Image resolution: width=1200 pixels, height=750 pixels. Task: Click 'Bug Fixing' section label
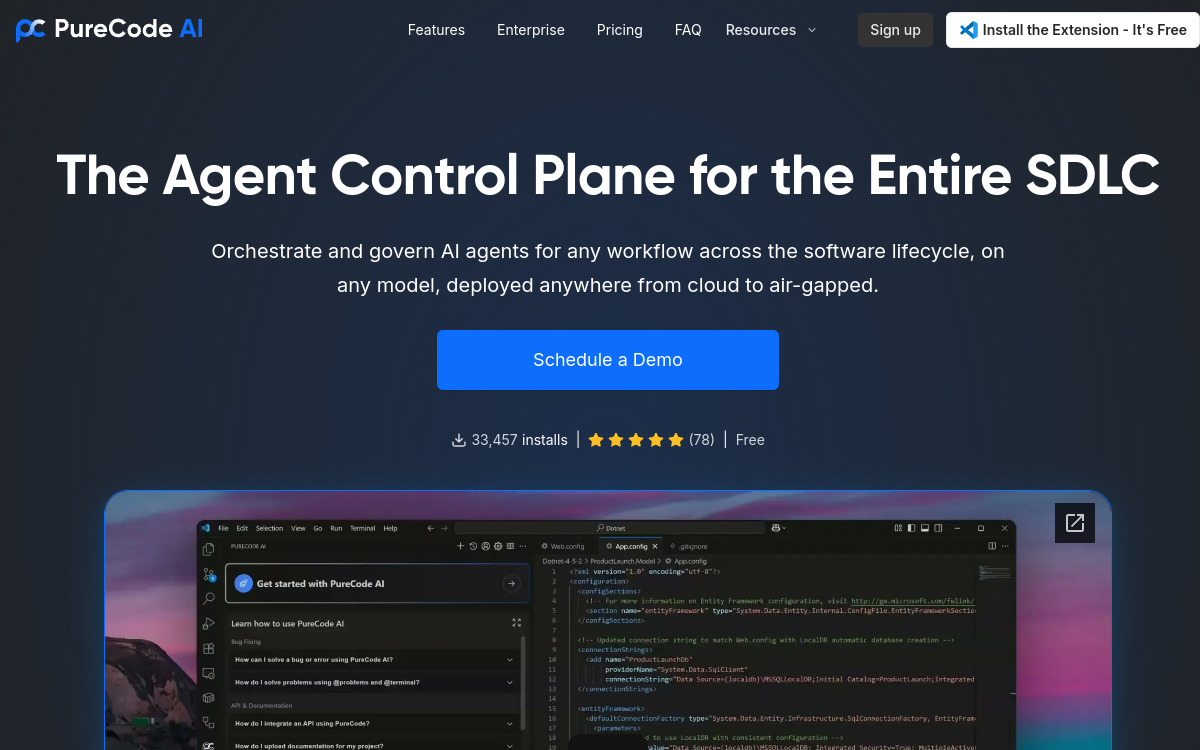pos(246,642)
